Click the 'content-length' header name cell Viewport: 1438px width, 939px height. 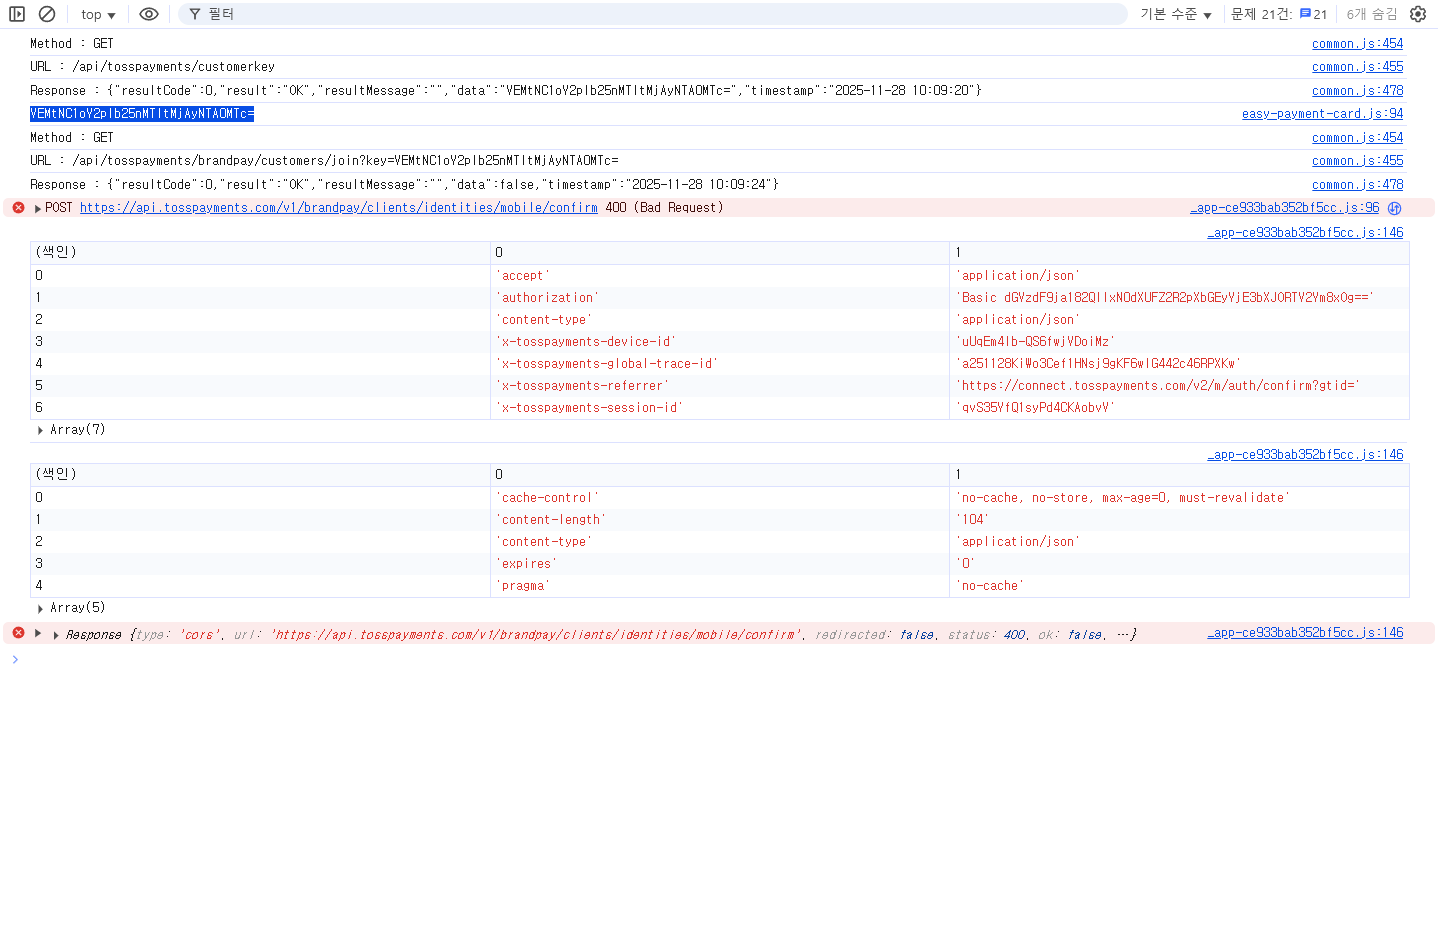pos(720,520)
